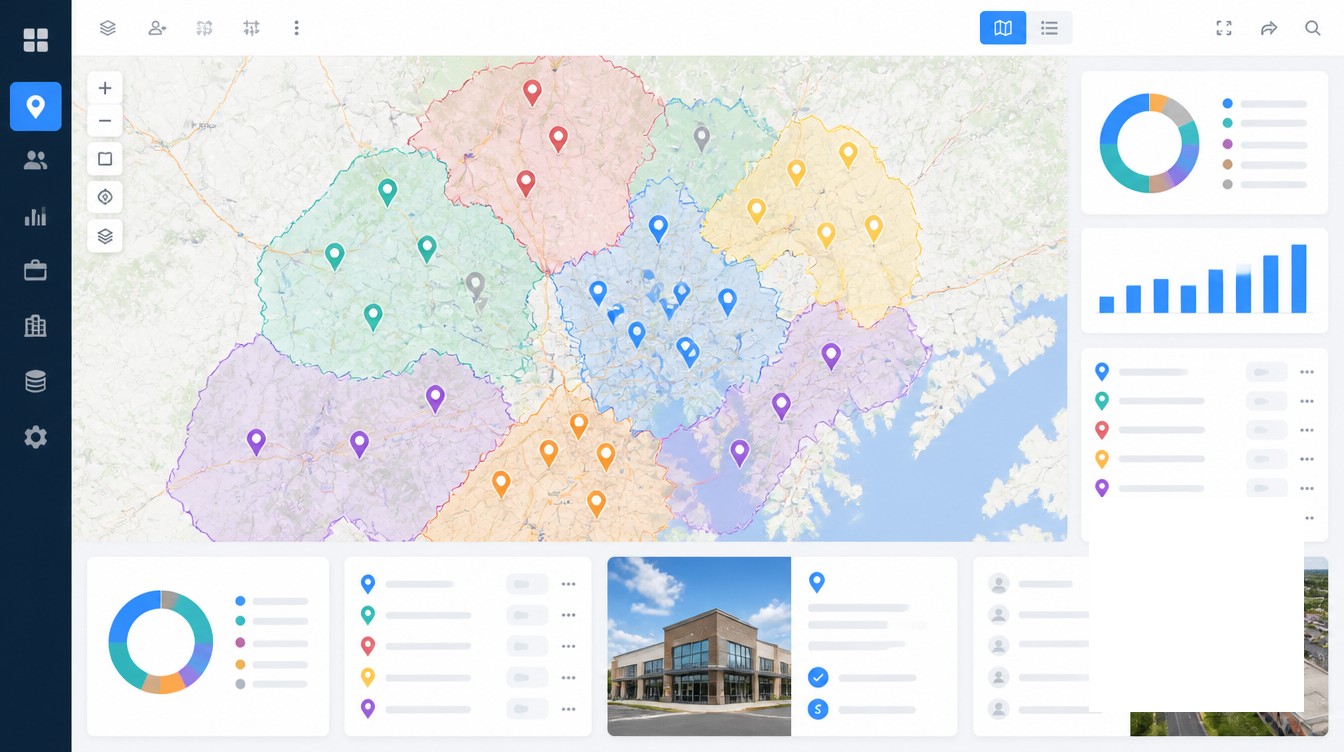
Task: Click the topmost blue pin on the map
Action: [658, 229]
